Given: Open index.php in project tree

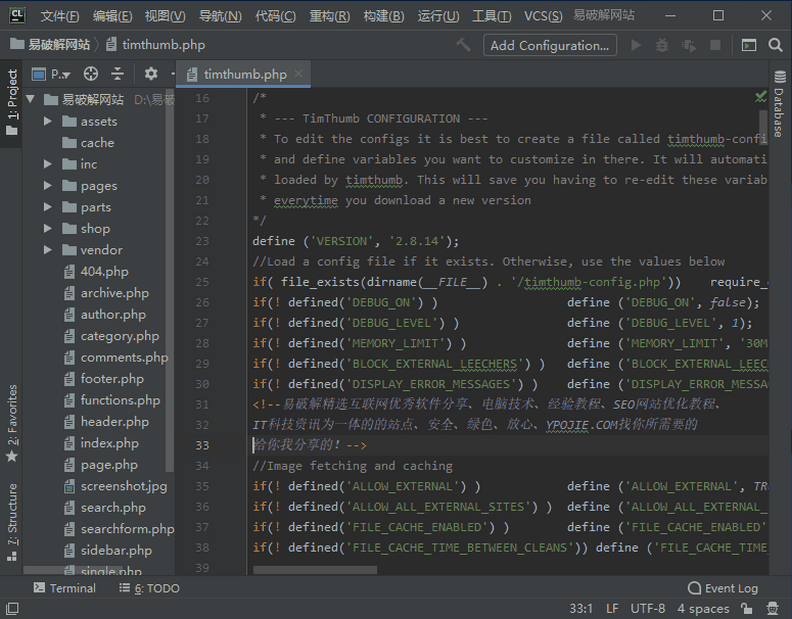Looking at the screenshot, I should 101,443.
